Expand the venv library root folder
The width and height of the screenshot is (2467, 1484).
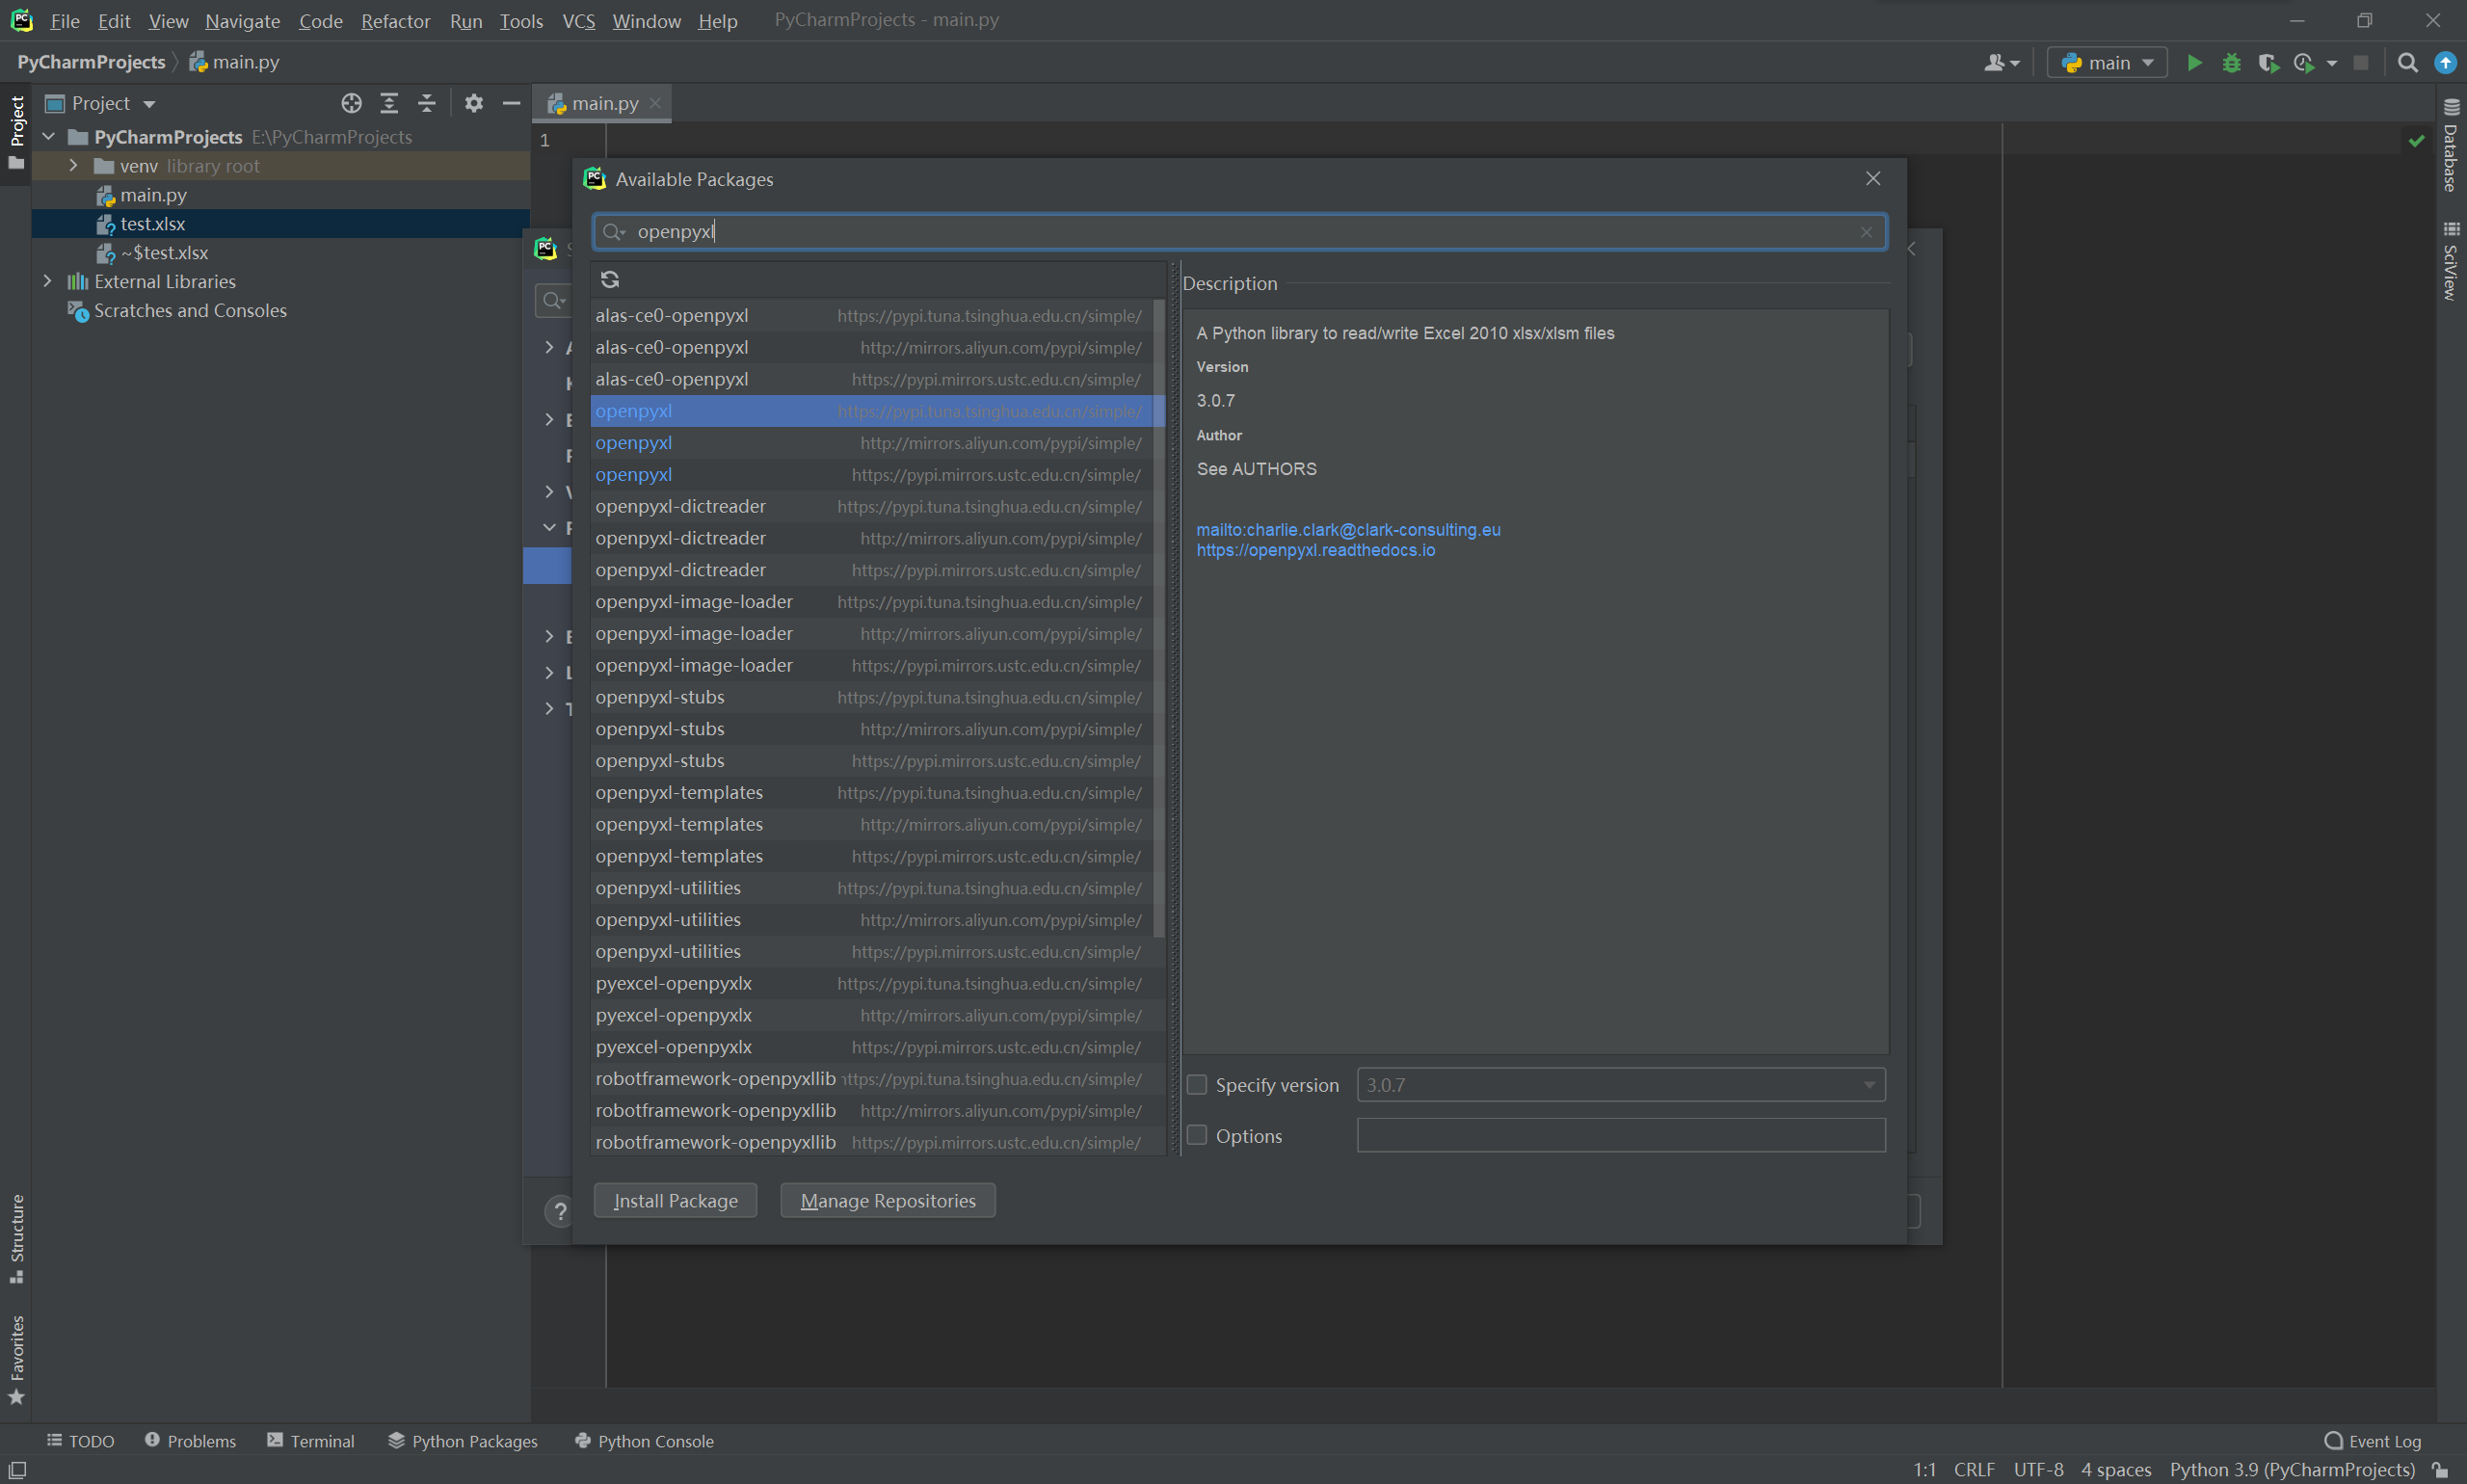point(73,166)
